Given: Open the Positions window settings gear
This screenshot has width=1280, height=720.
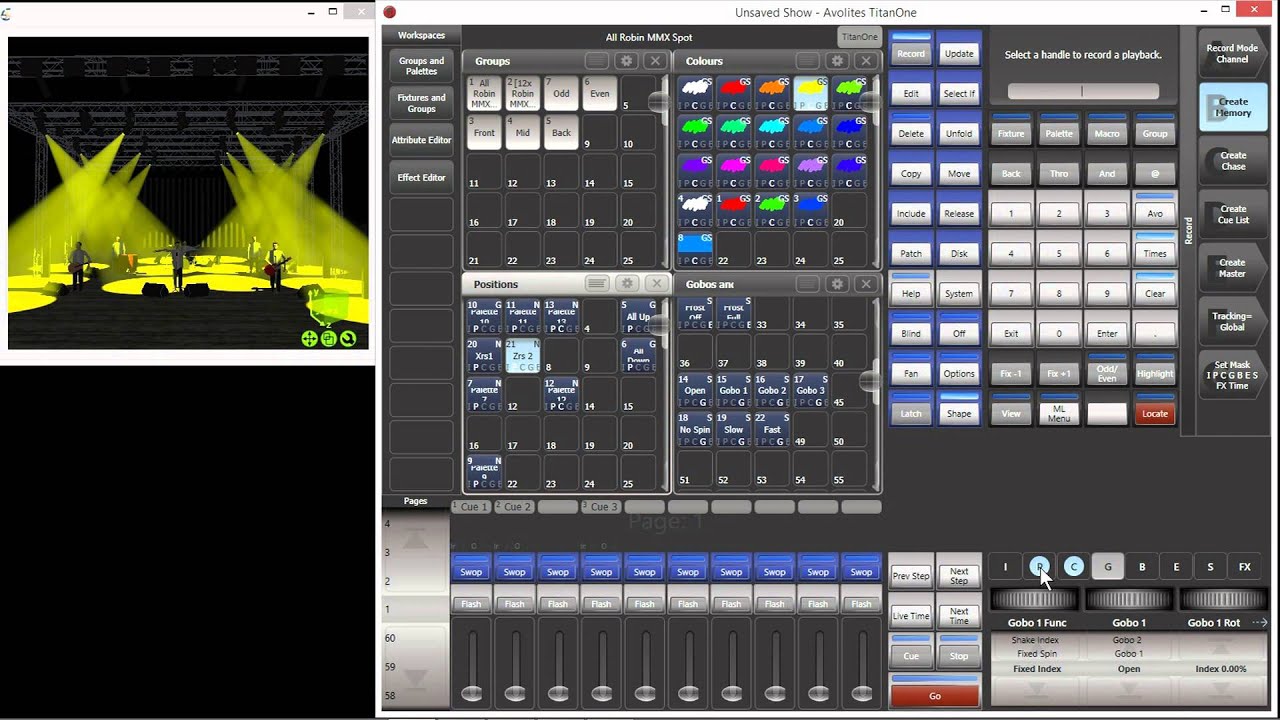Looking at the screenshot, I should pos(627,284).
